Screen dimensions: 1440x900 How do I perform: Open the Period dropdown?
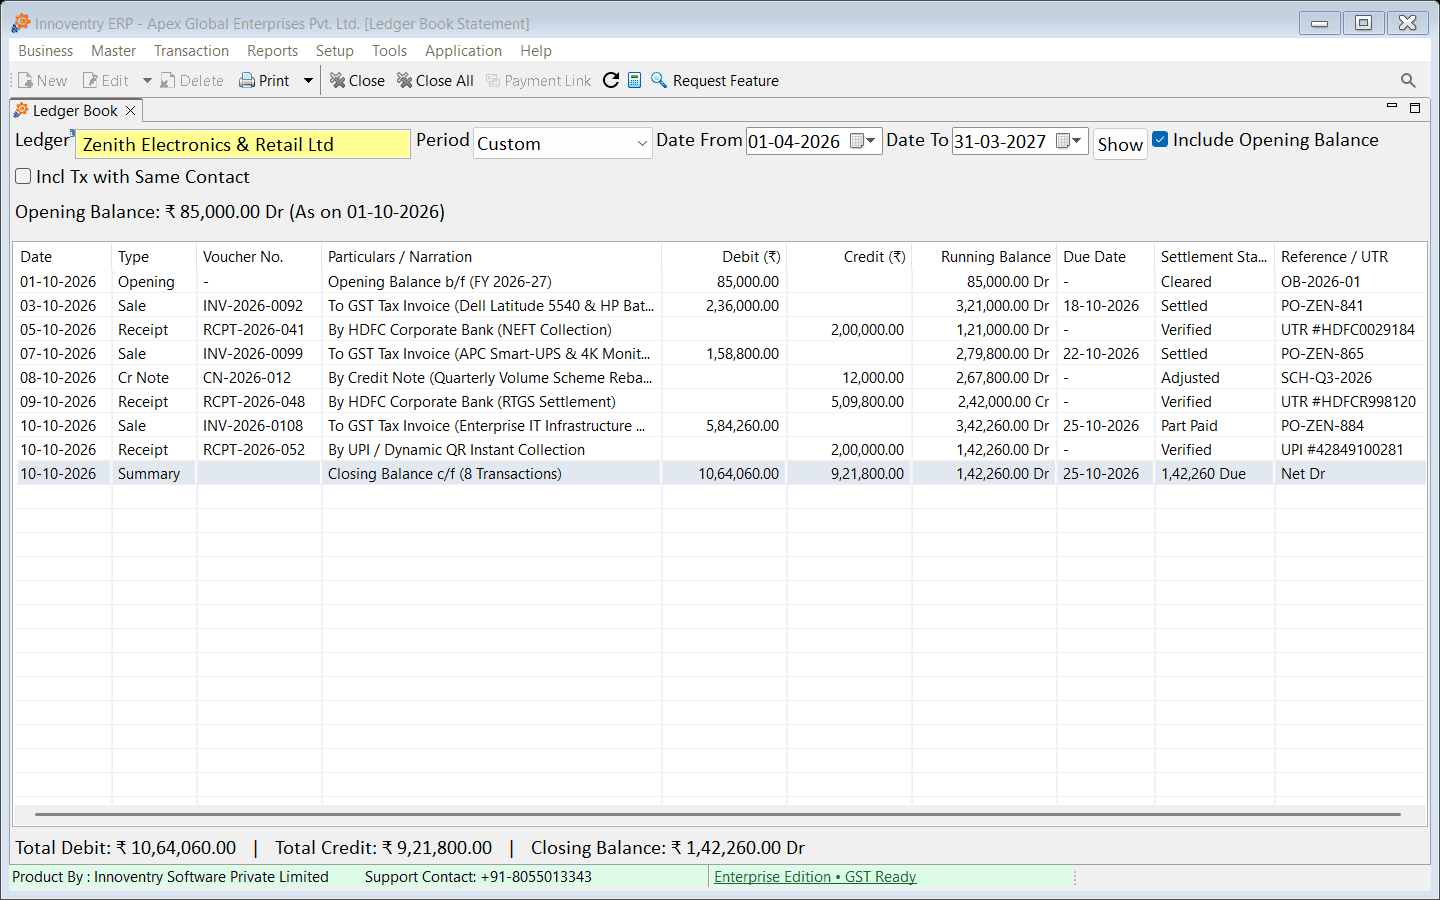(562, 143)
